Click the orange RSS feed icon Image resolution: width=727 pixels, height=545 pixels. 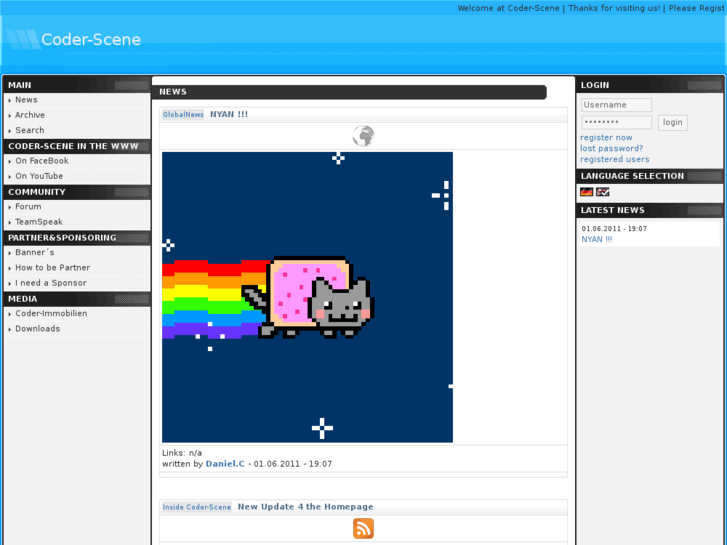coord(363,528)
